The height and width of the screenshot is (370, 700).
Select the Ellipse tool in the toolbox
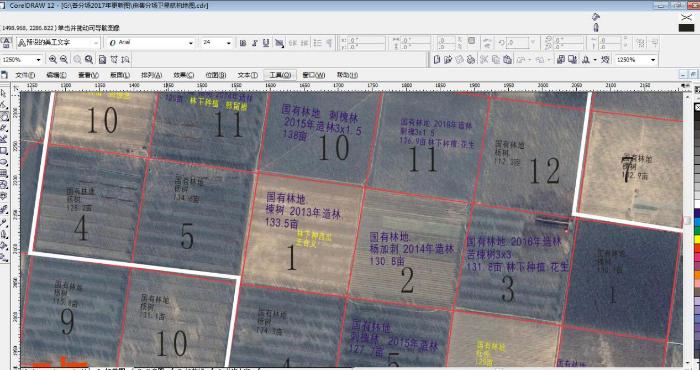(x=4, y=162)
